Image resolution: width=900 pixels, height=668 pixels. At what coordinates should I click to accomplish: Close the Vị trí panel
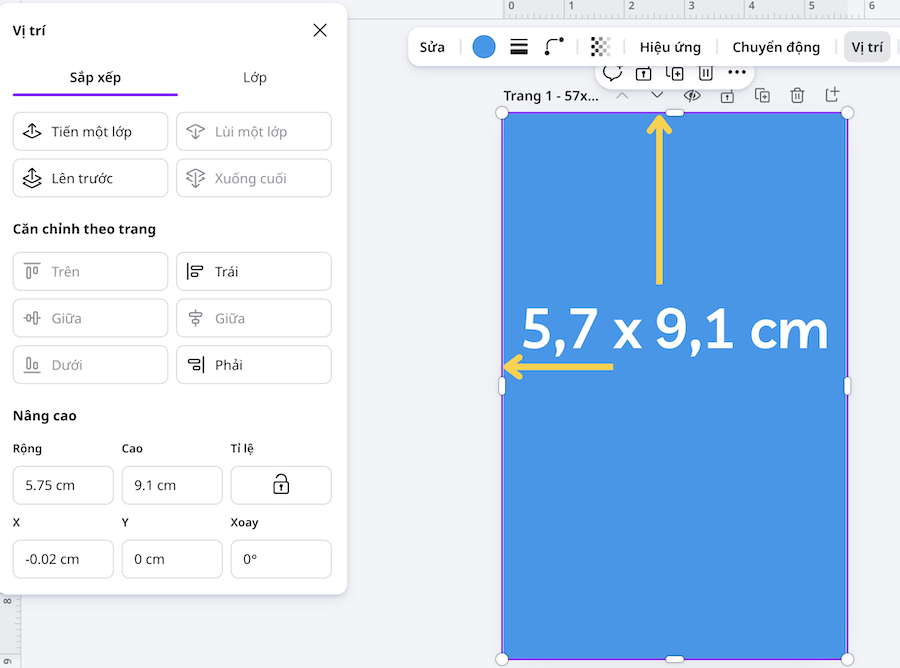pyautogui.click(x=320, y=31)
